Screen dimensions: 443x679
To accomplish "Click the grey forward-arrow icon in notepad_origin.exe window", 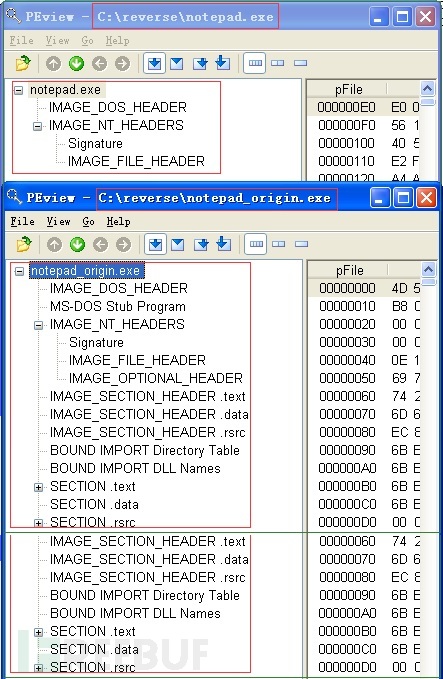I will coord(123,245).
